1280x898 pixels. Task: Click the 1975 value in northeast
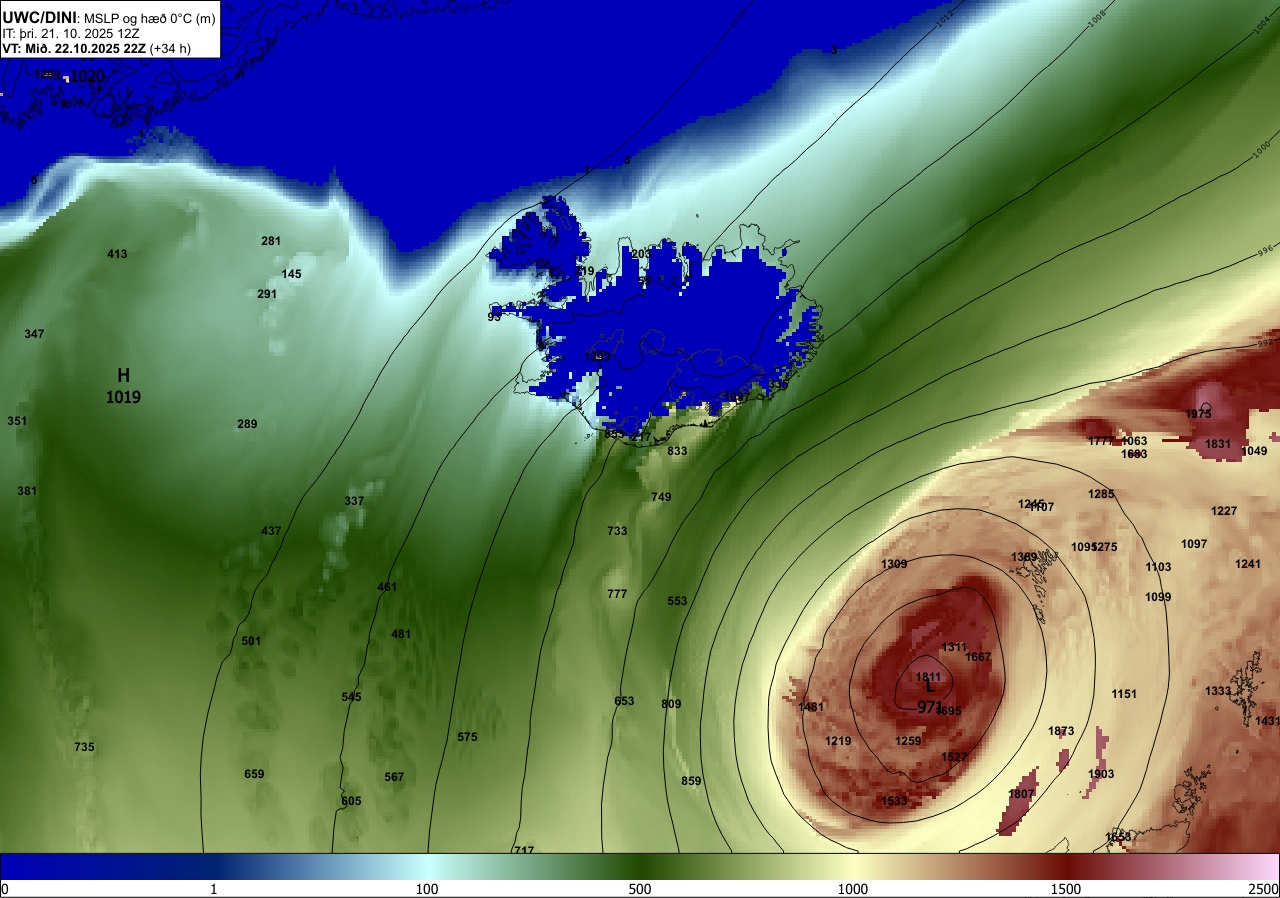click(1198, 414)
